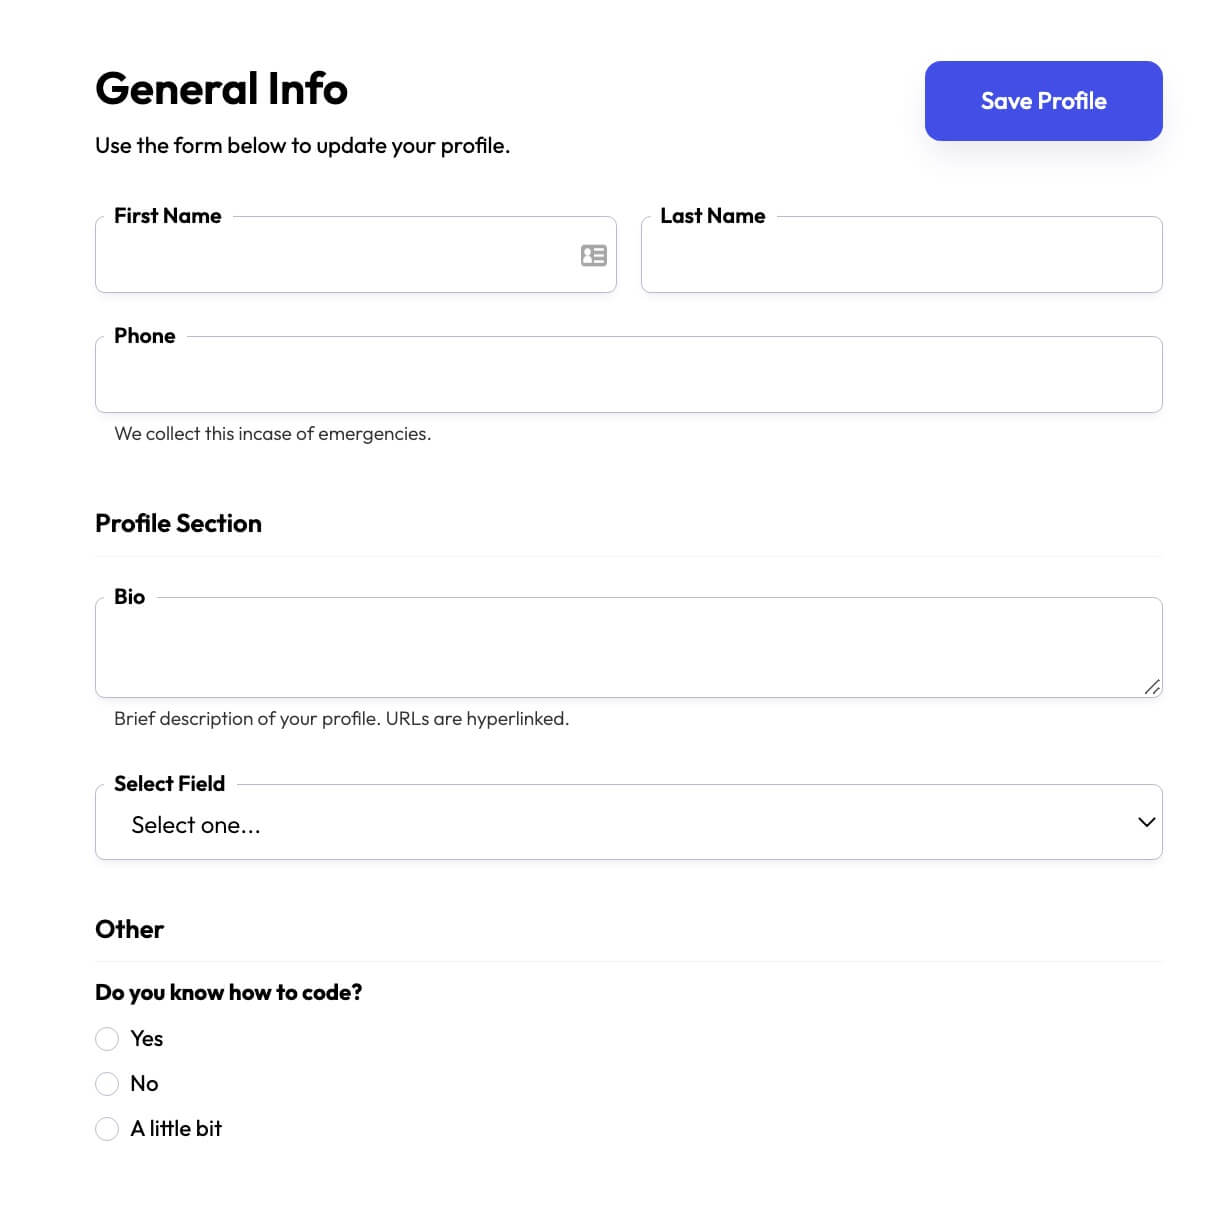Click inside the Bio text area
This screenshot has height=1228, width=1220.
pyautogui.click(x=628, y=645)
